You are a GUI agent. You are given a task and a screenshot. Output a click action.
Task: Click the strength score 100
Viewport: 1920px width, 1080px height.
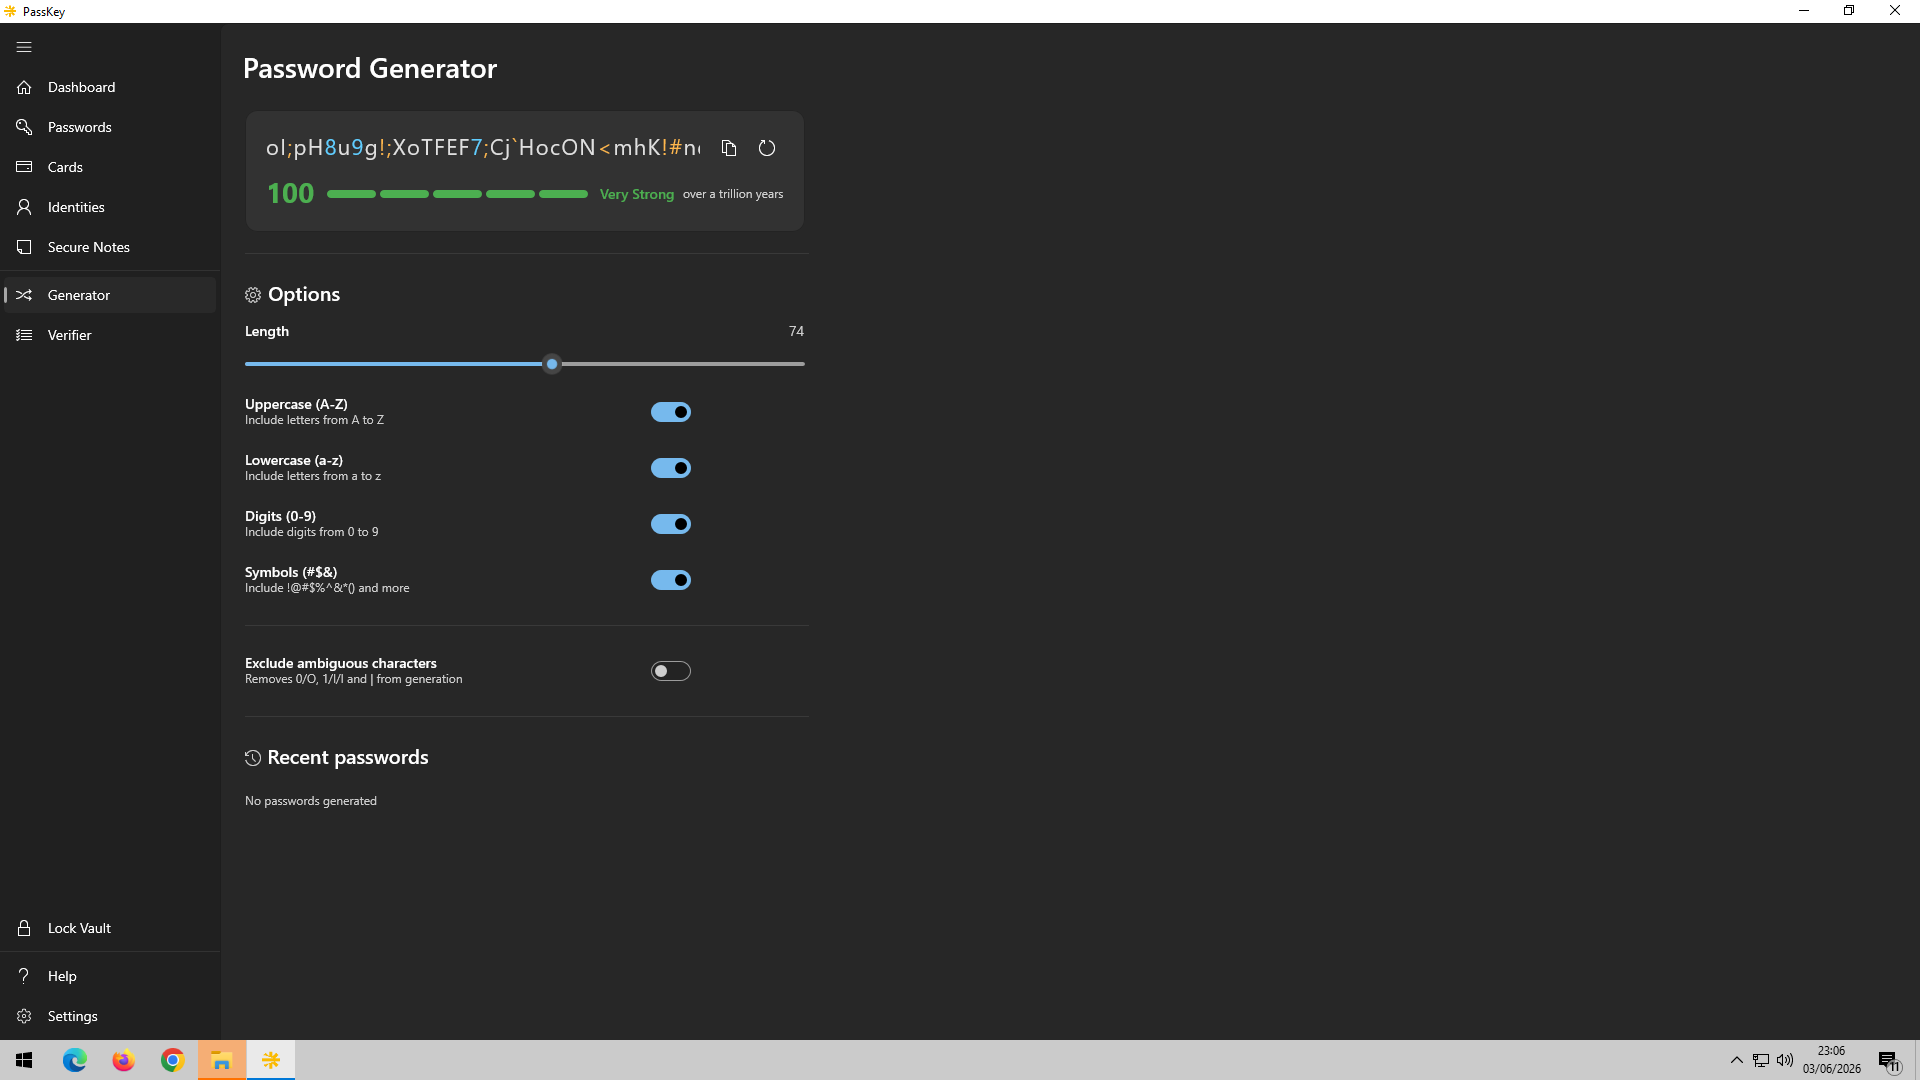click(290, 194)
